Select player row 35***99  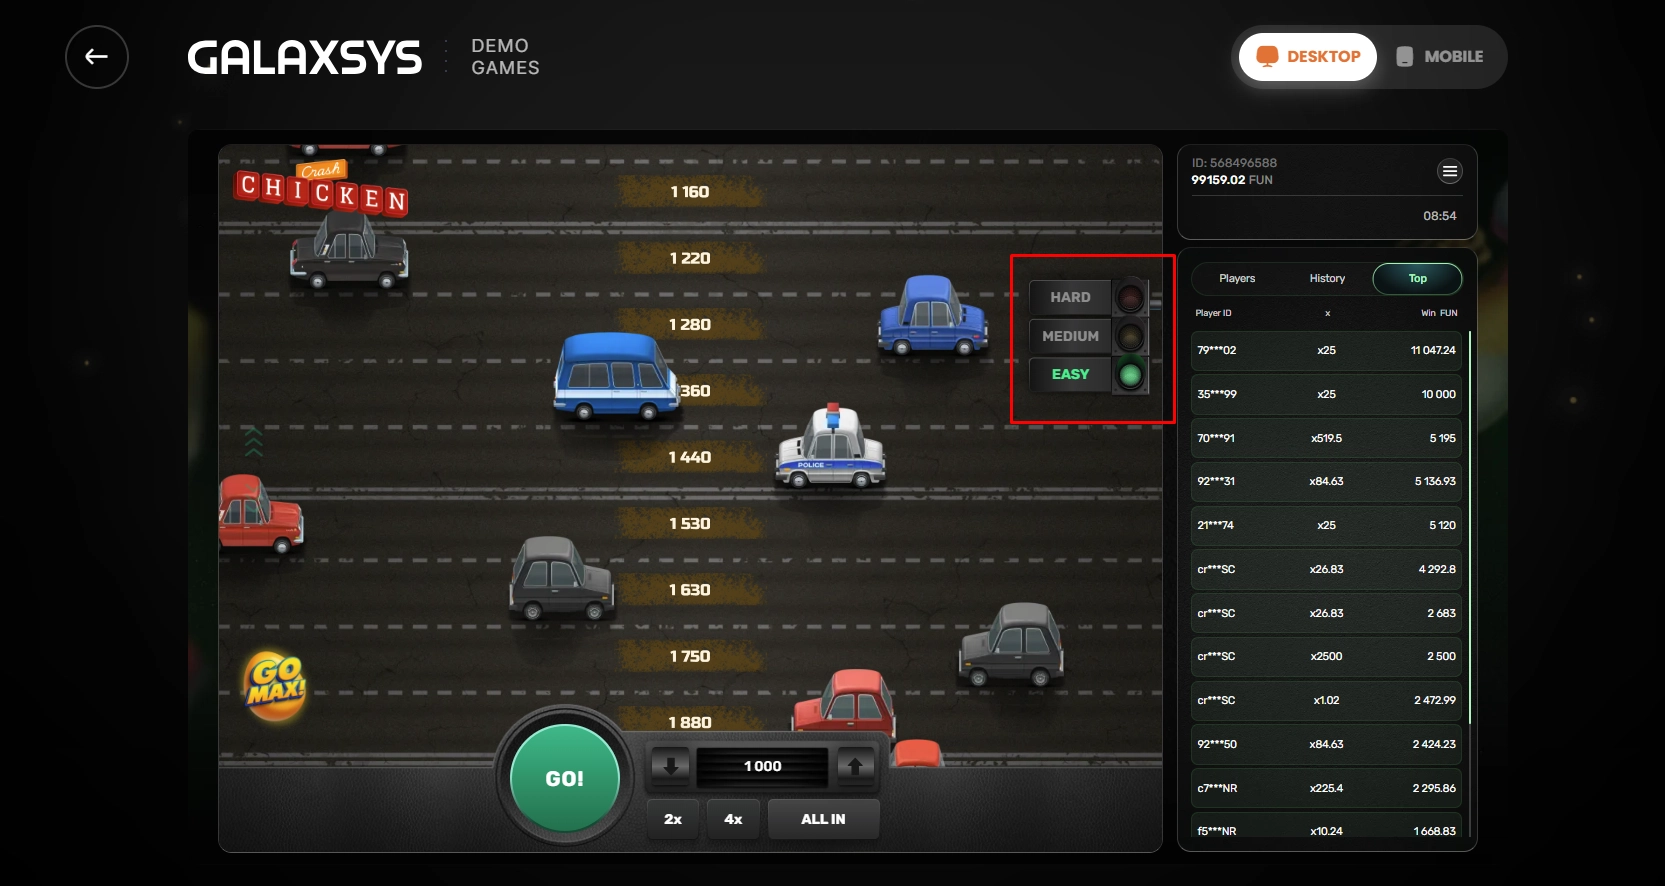[1326, 394]
